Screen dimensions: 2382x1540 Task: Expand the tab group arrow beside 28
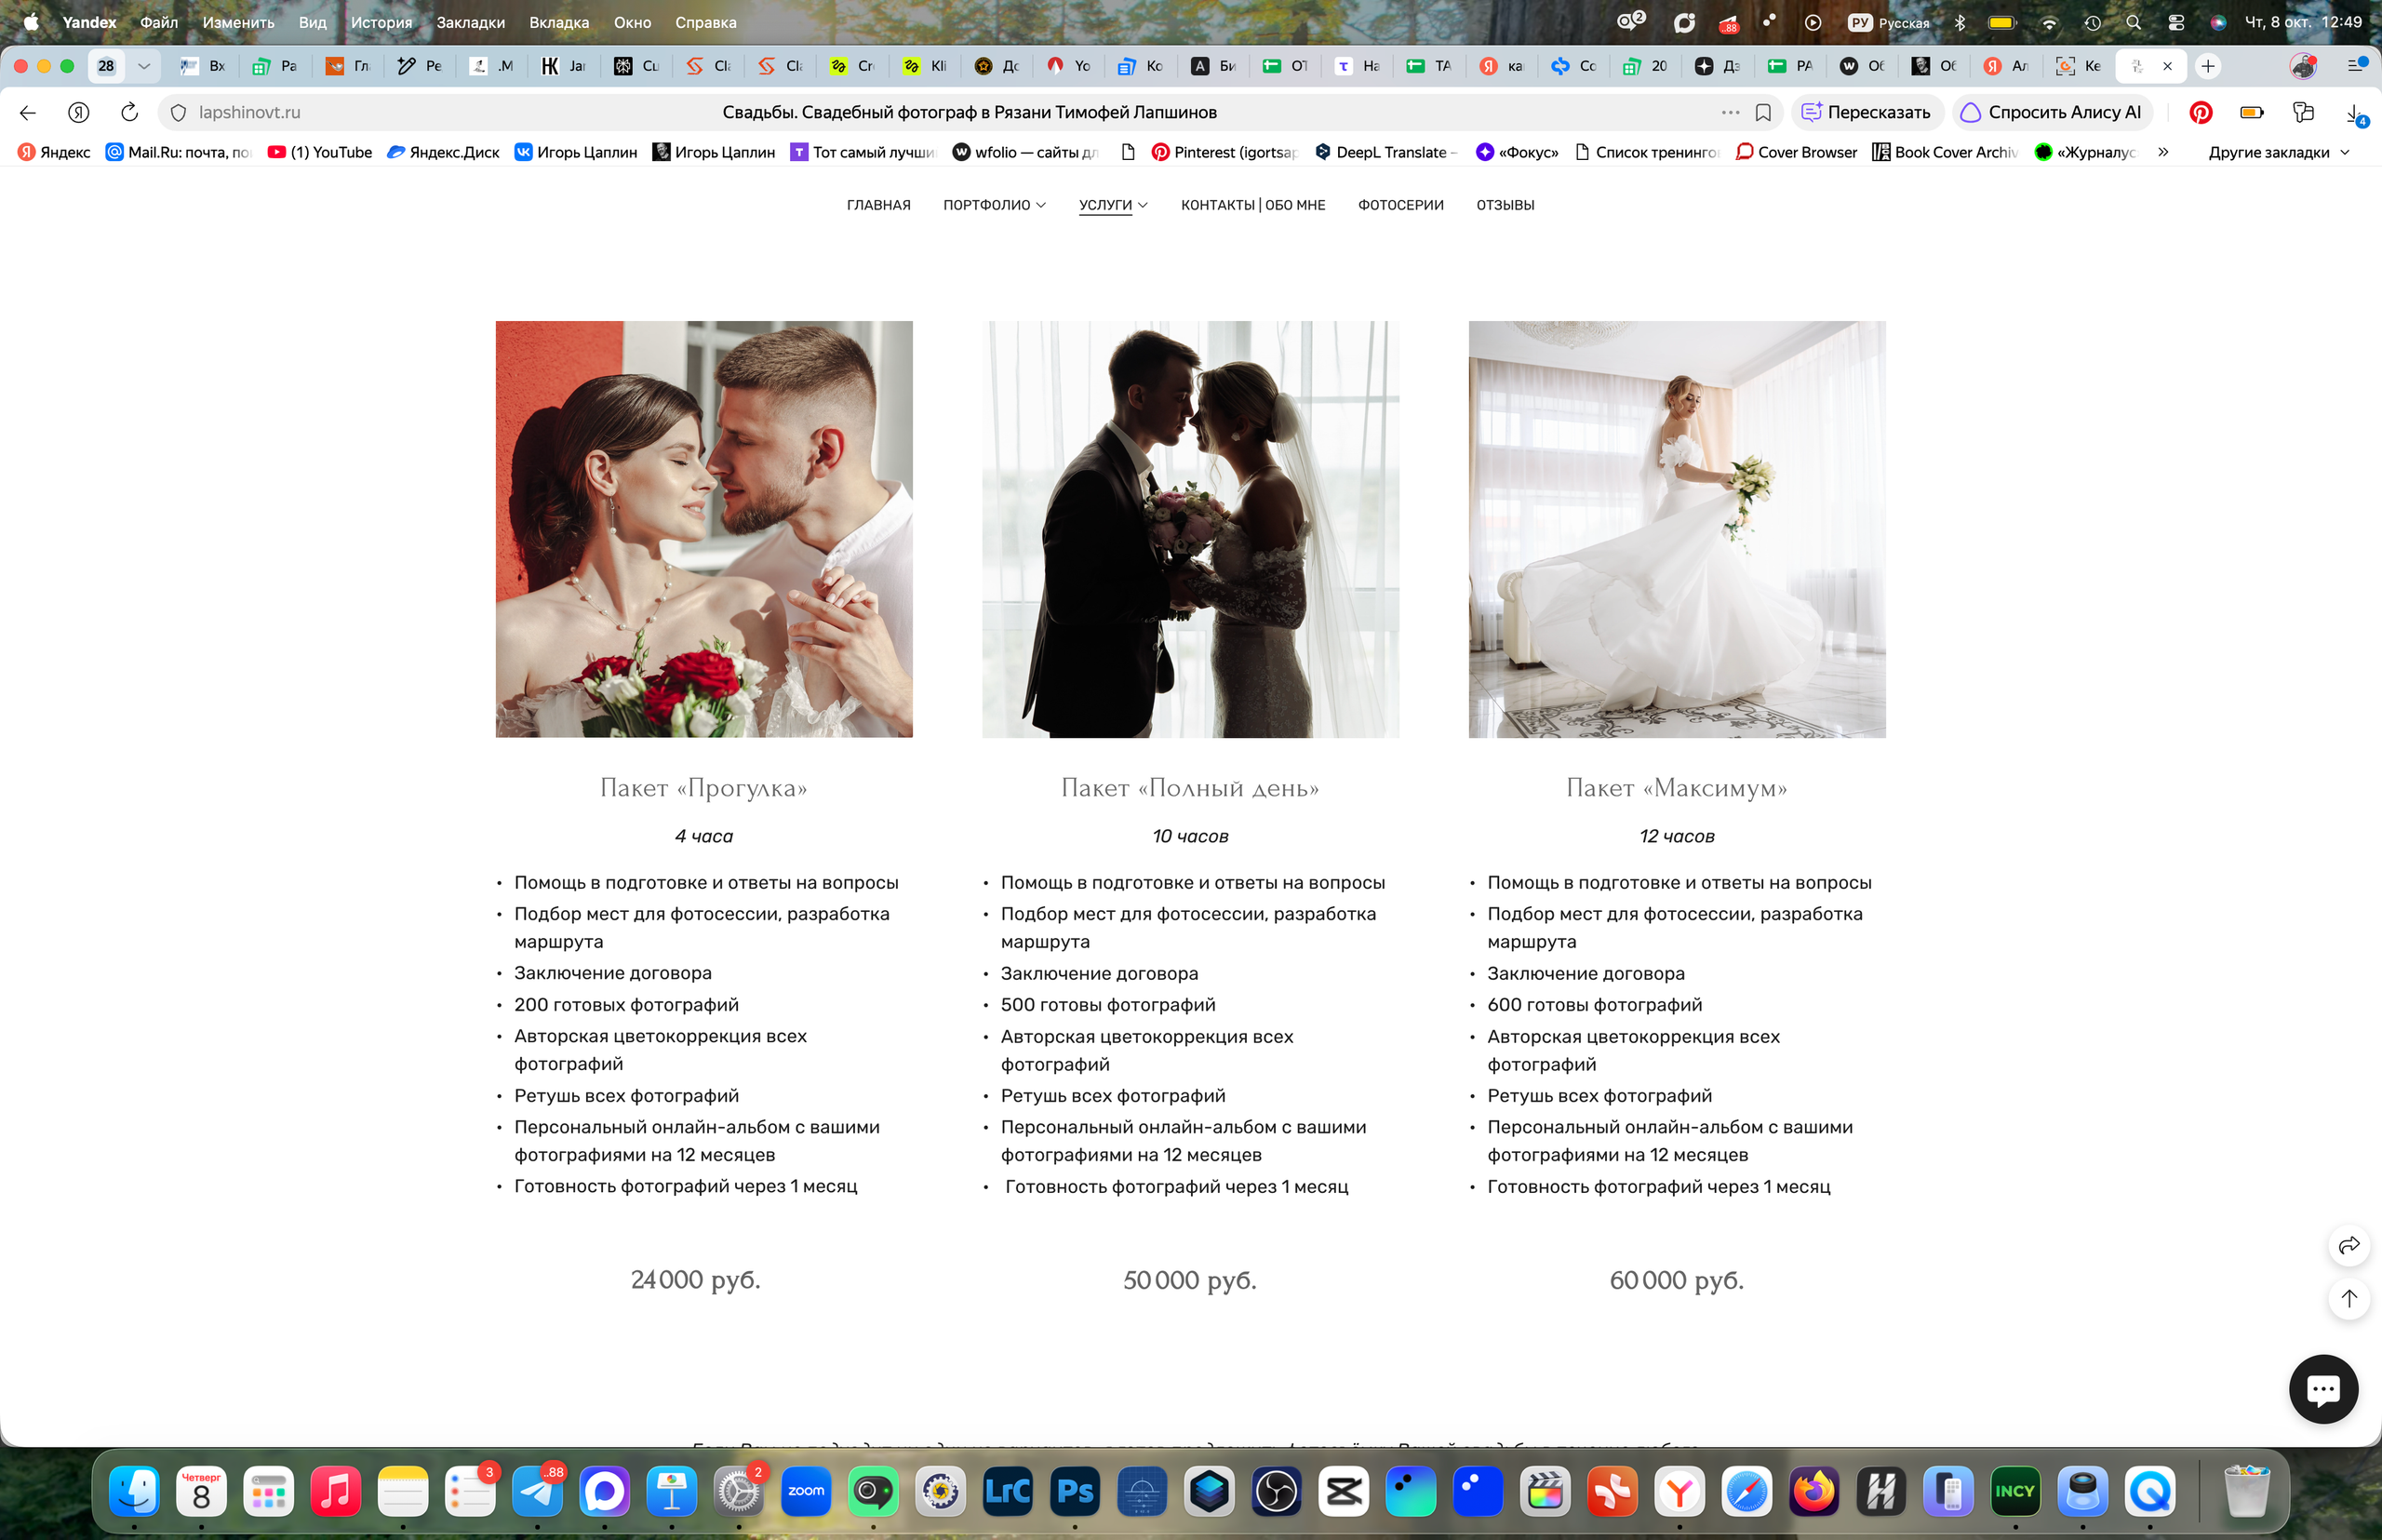tap(144, 66)
